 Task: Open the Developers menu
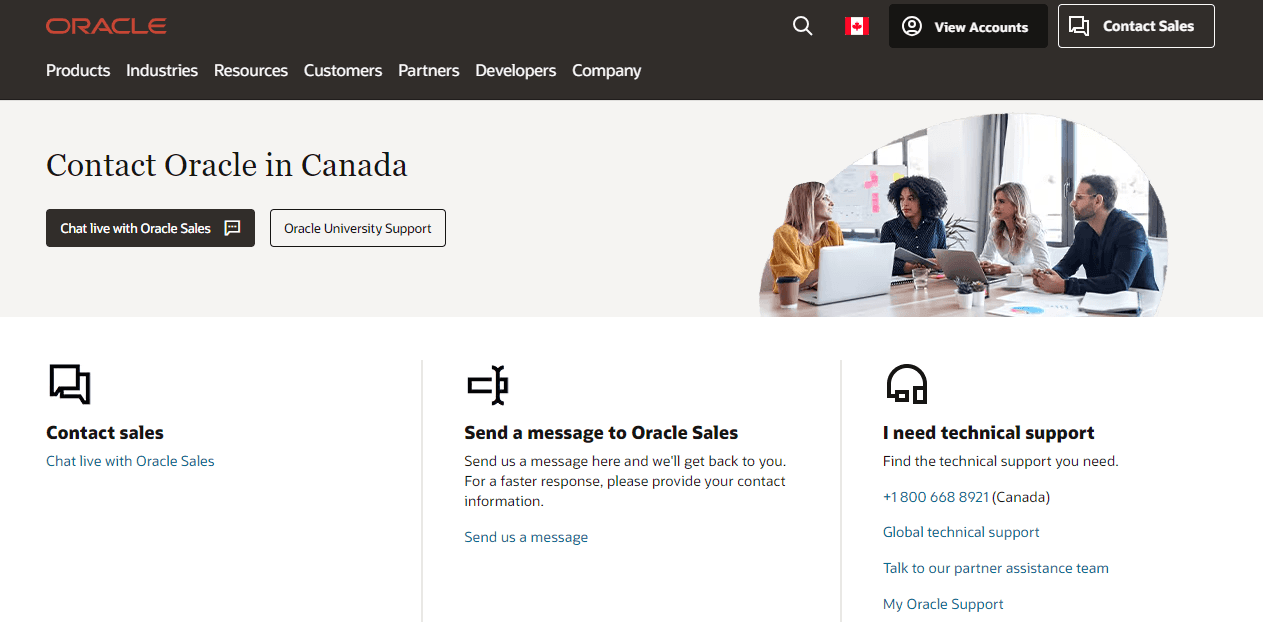pyautogui.click(x=516, y=70)
